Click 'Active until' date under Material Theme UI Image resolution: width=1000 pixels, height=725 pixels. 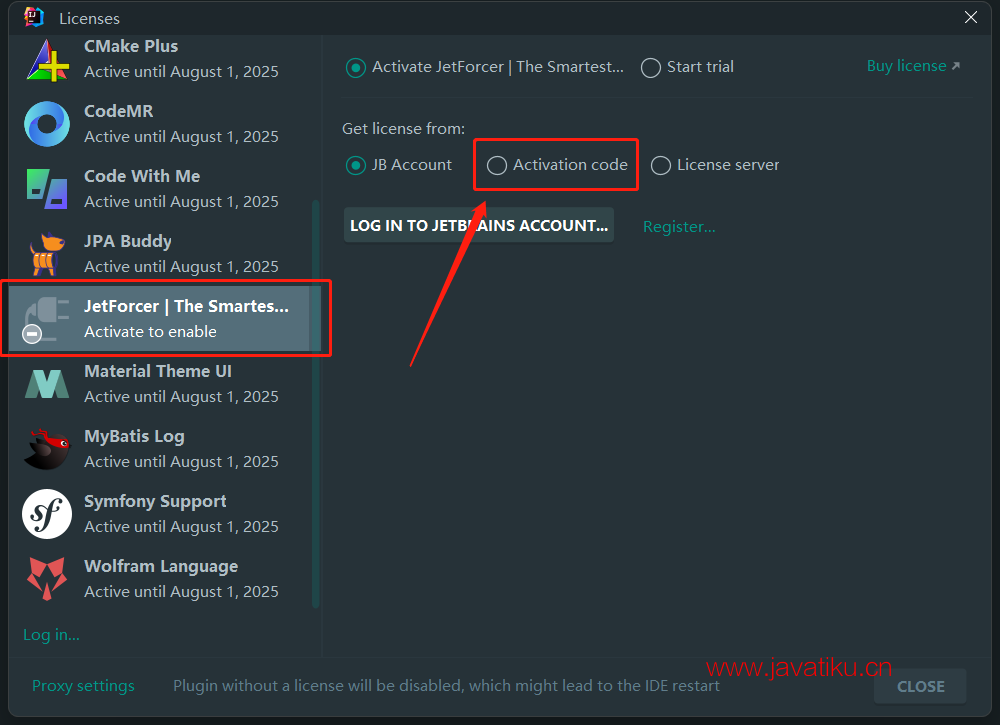click(x=181, y=397)
